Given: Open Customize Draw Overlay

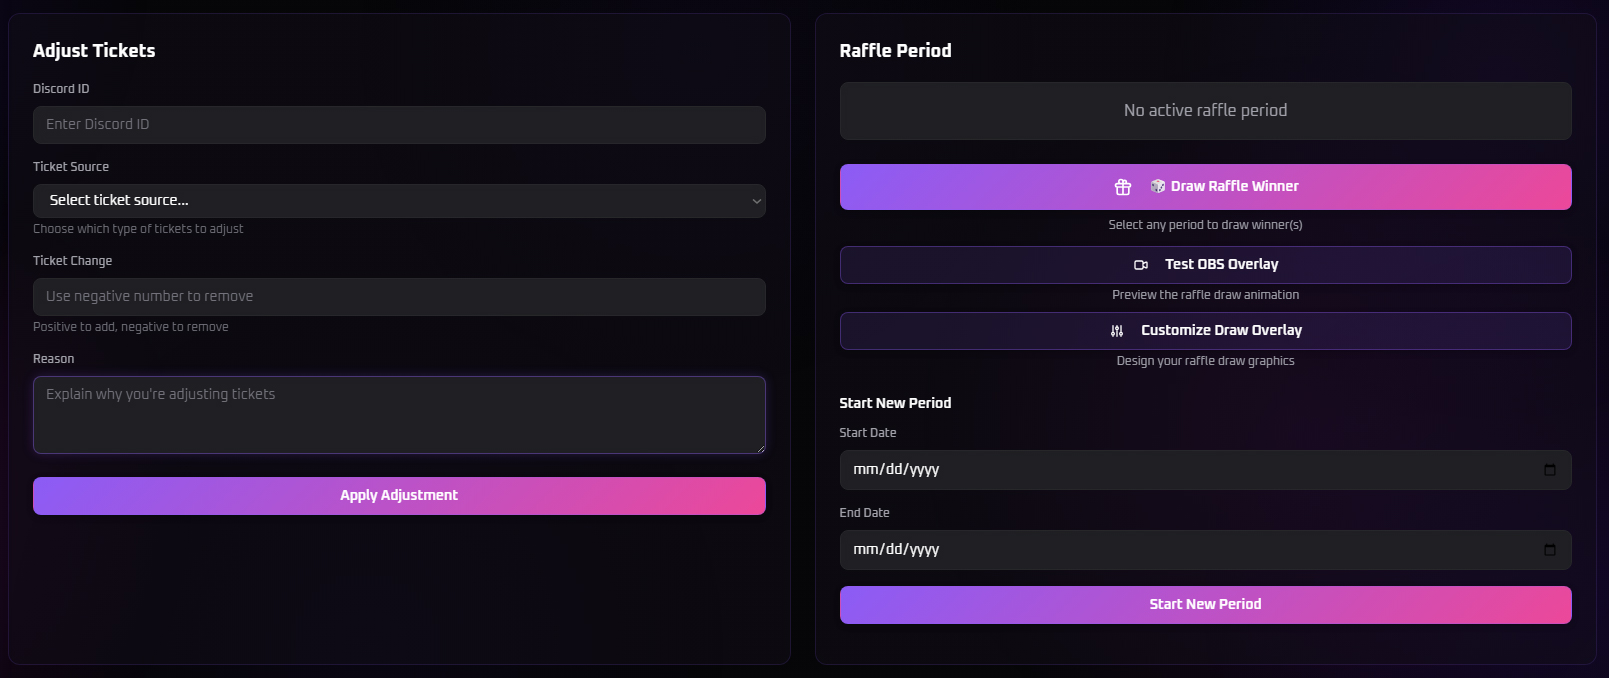Looking at the screenshot, I should [1206, 330].
